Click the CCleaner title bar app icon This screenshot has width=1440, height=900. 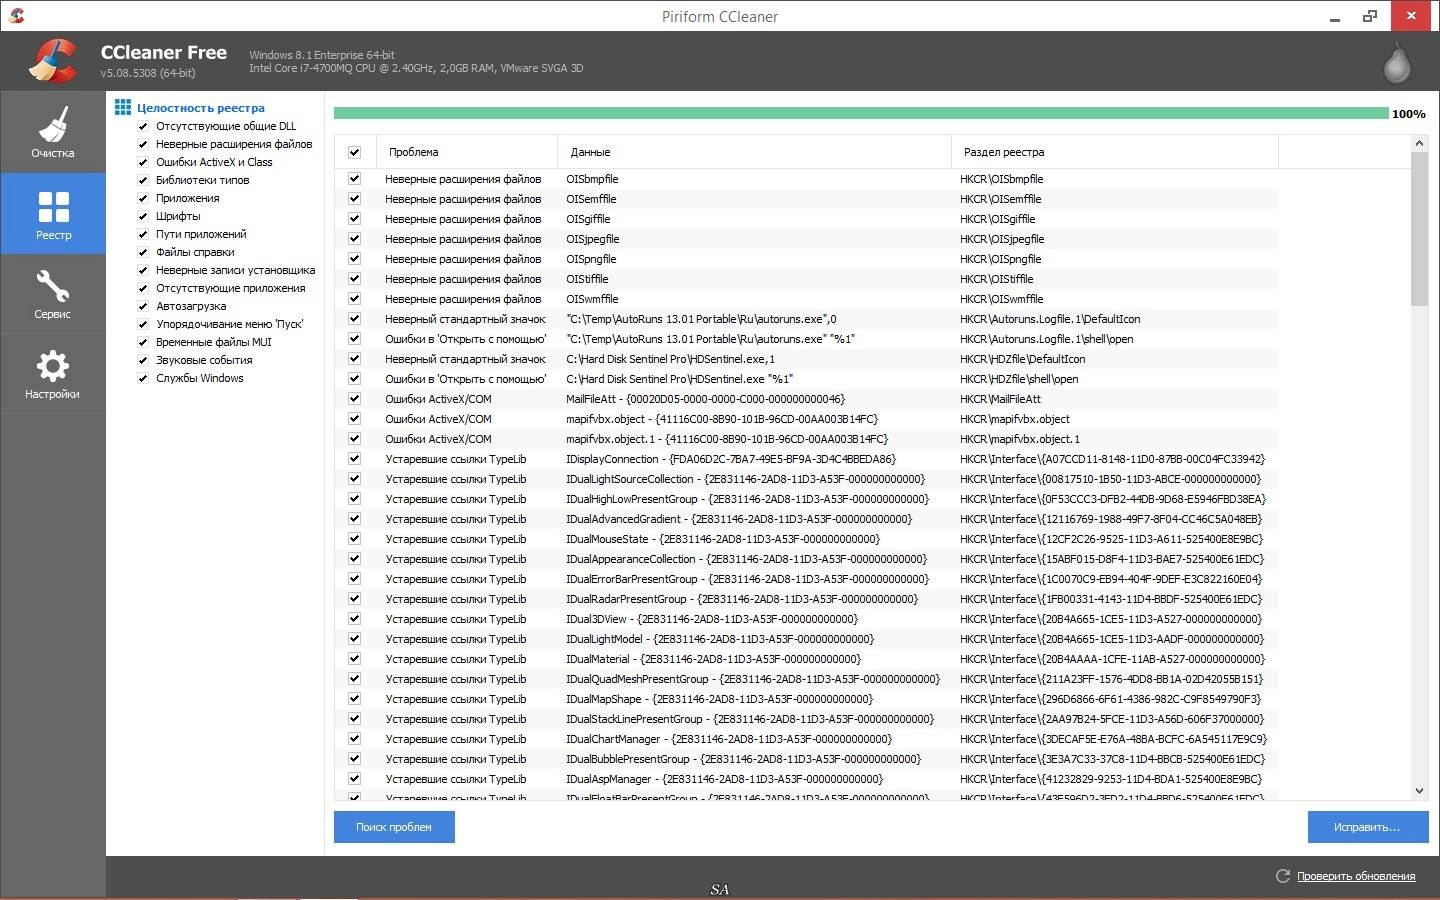pyautogui.click(x=16, y=16)
